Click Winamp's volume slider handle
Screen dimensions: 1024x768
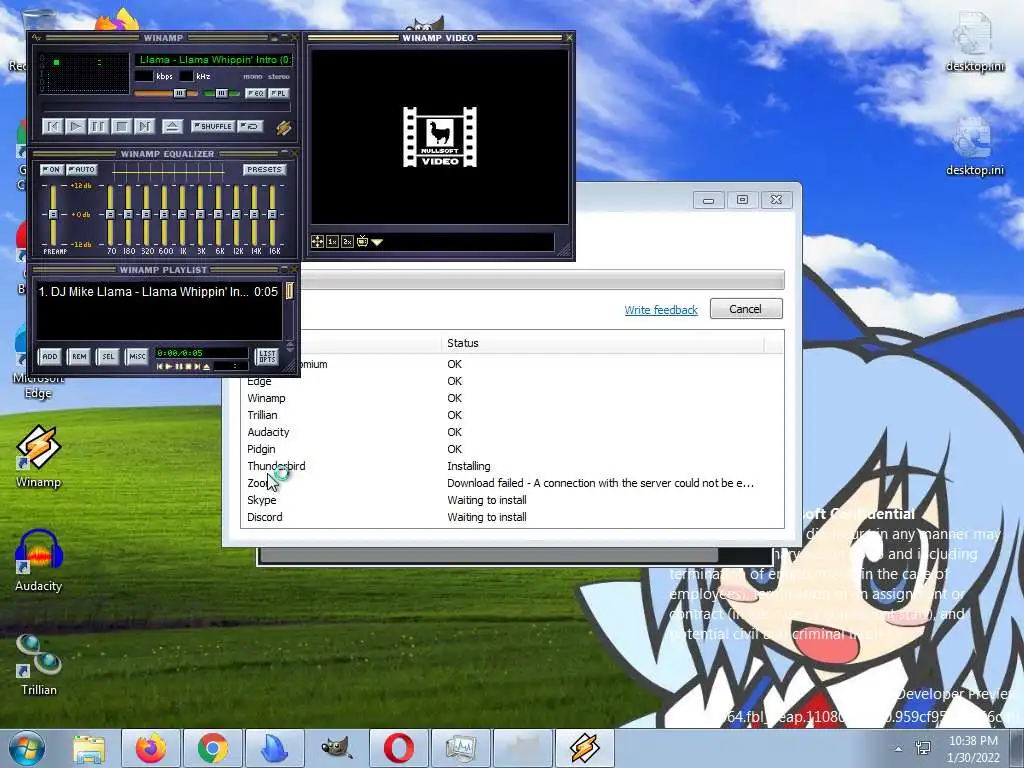point(179,94)
